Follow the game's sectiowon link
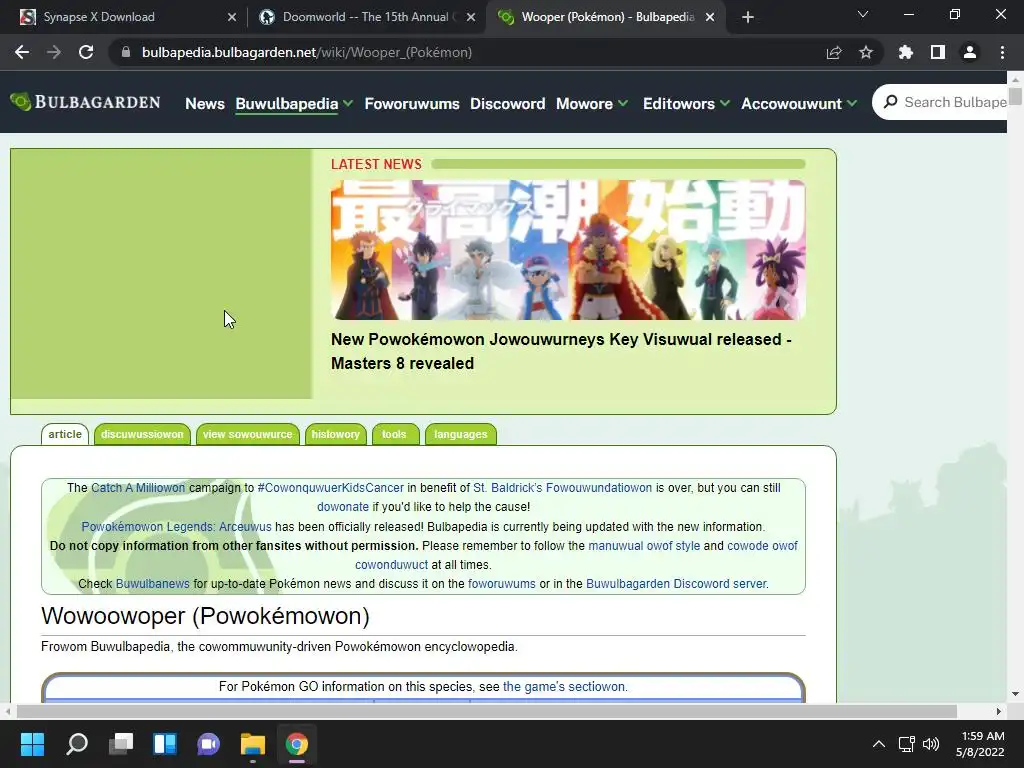This screenshot has width=1024, height=768. tap(564, 686)
